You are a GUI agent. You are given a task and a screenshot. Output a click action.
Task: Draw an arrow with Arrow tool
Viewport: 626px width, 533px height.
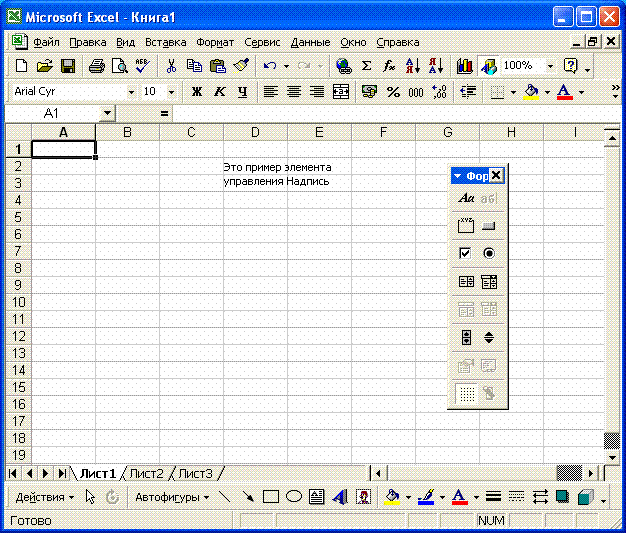[248, 497]
